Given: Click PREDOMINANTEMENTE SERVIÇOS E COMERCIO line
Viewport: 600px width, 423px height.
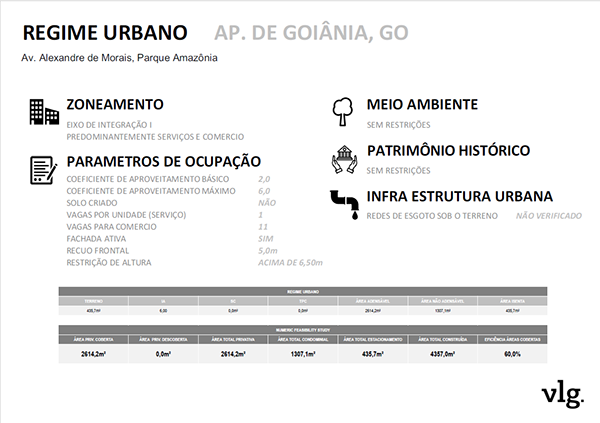Looking at the screenshot, I should tap(155, 137).
